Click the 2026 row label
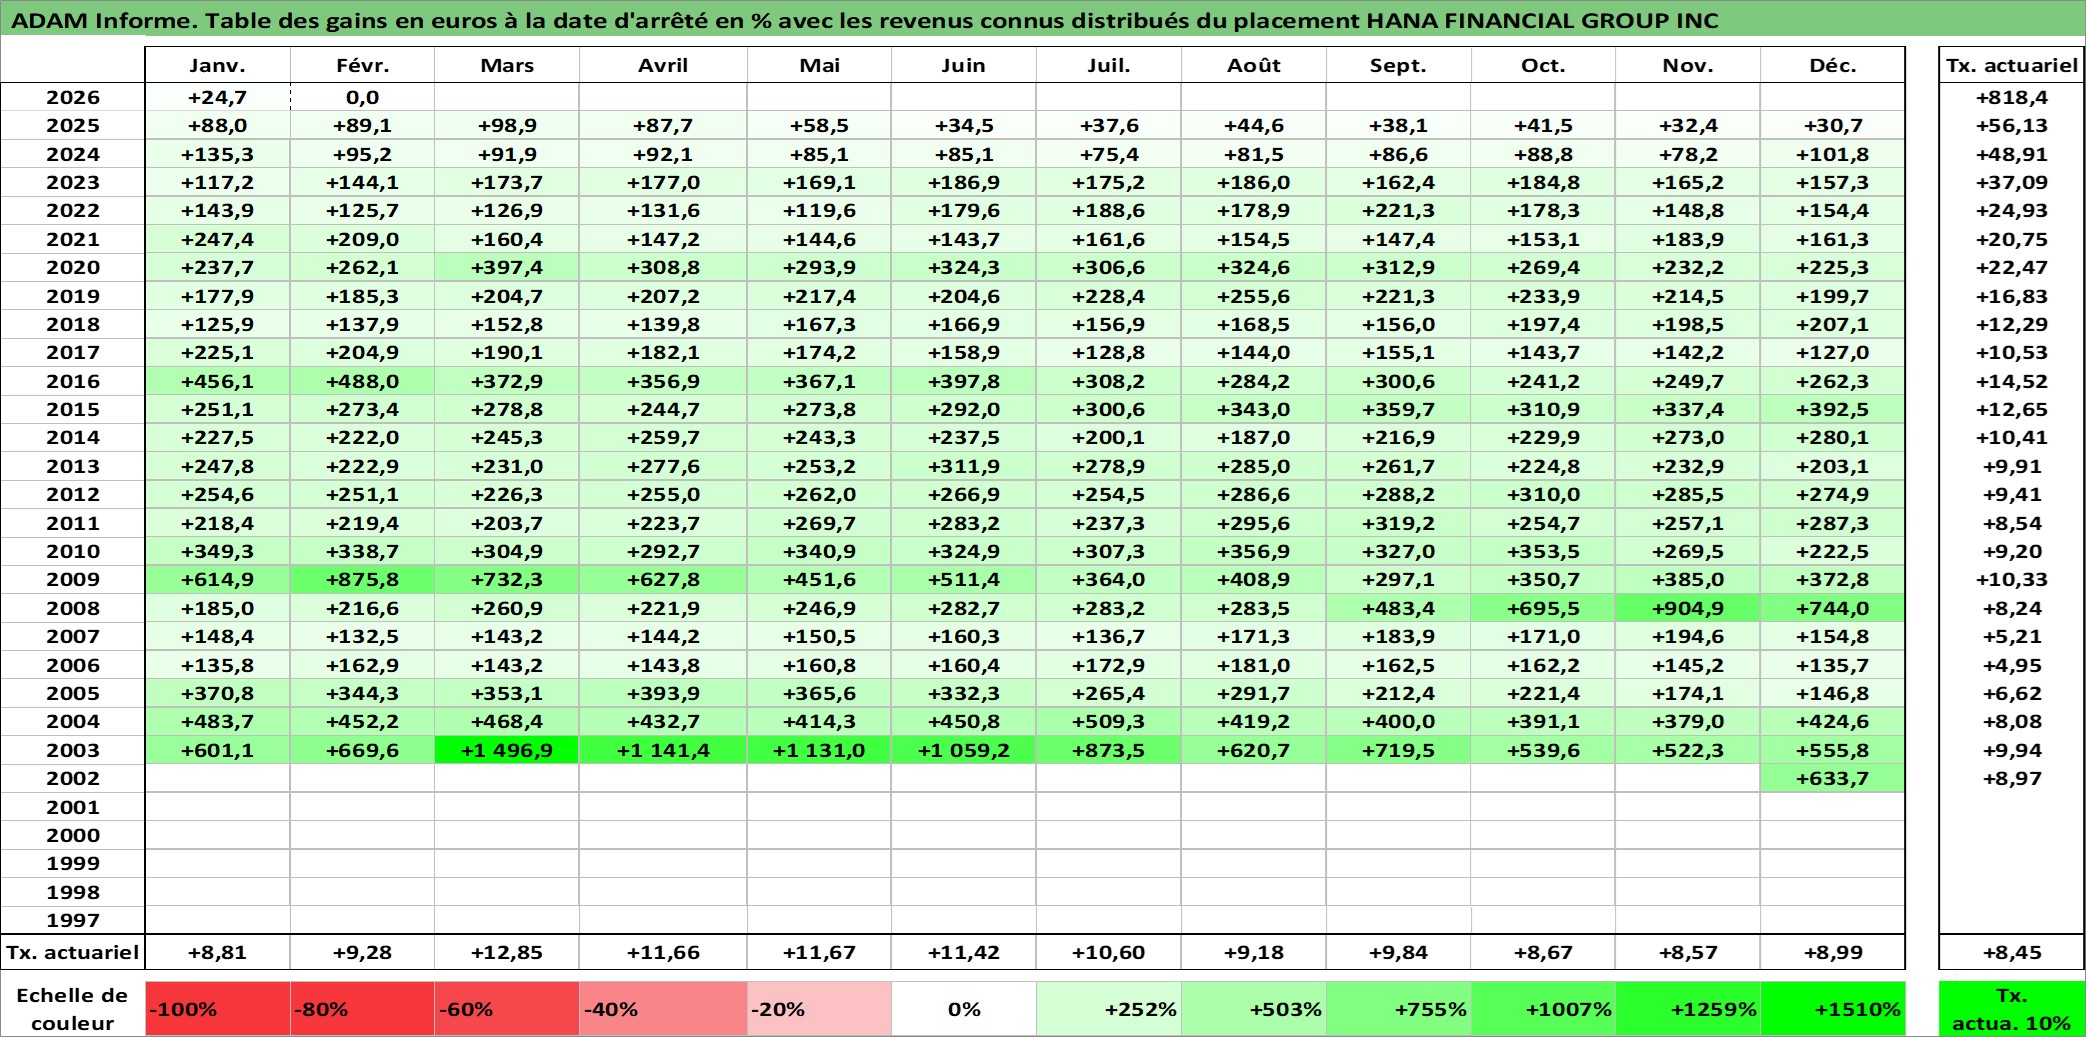Screen dimensions: 2086x1037 [x=73, y=97]
